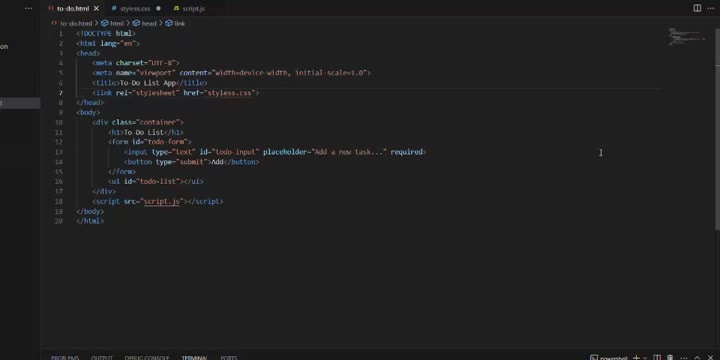Click the opening head tag on line 3

(x=88, y=53)
